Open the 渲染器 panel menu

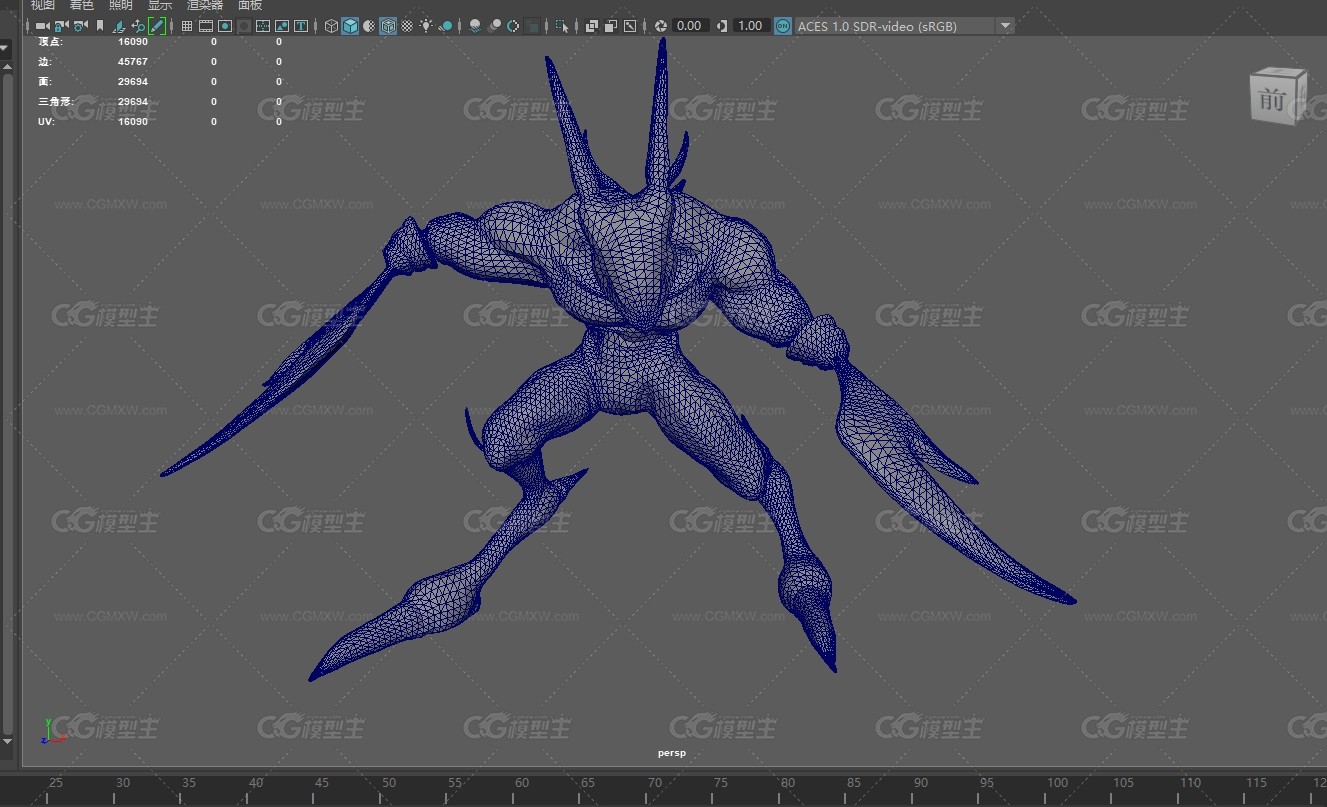pos(205,5)
